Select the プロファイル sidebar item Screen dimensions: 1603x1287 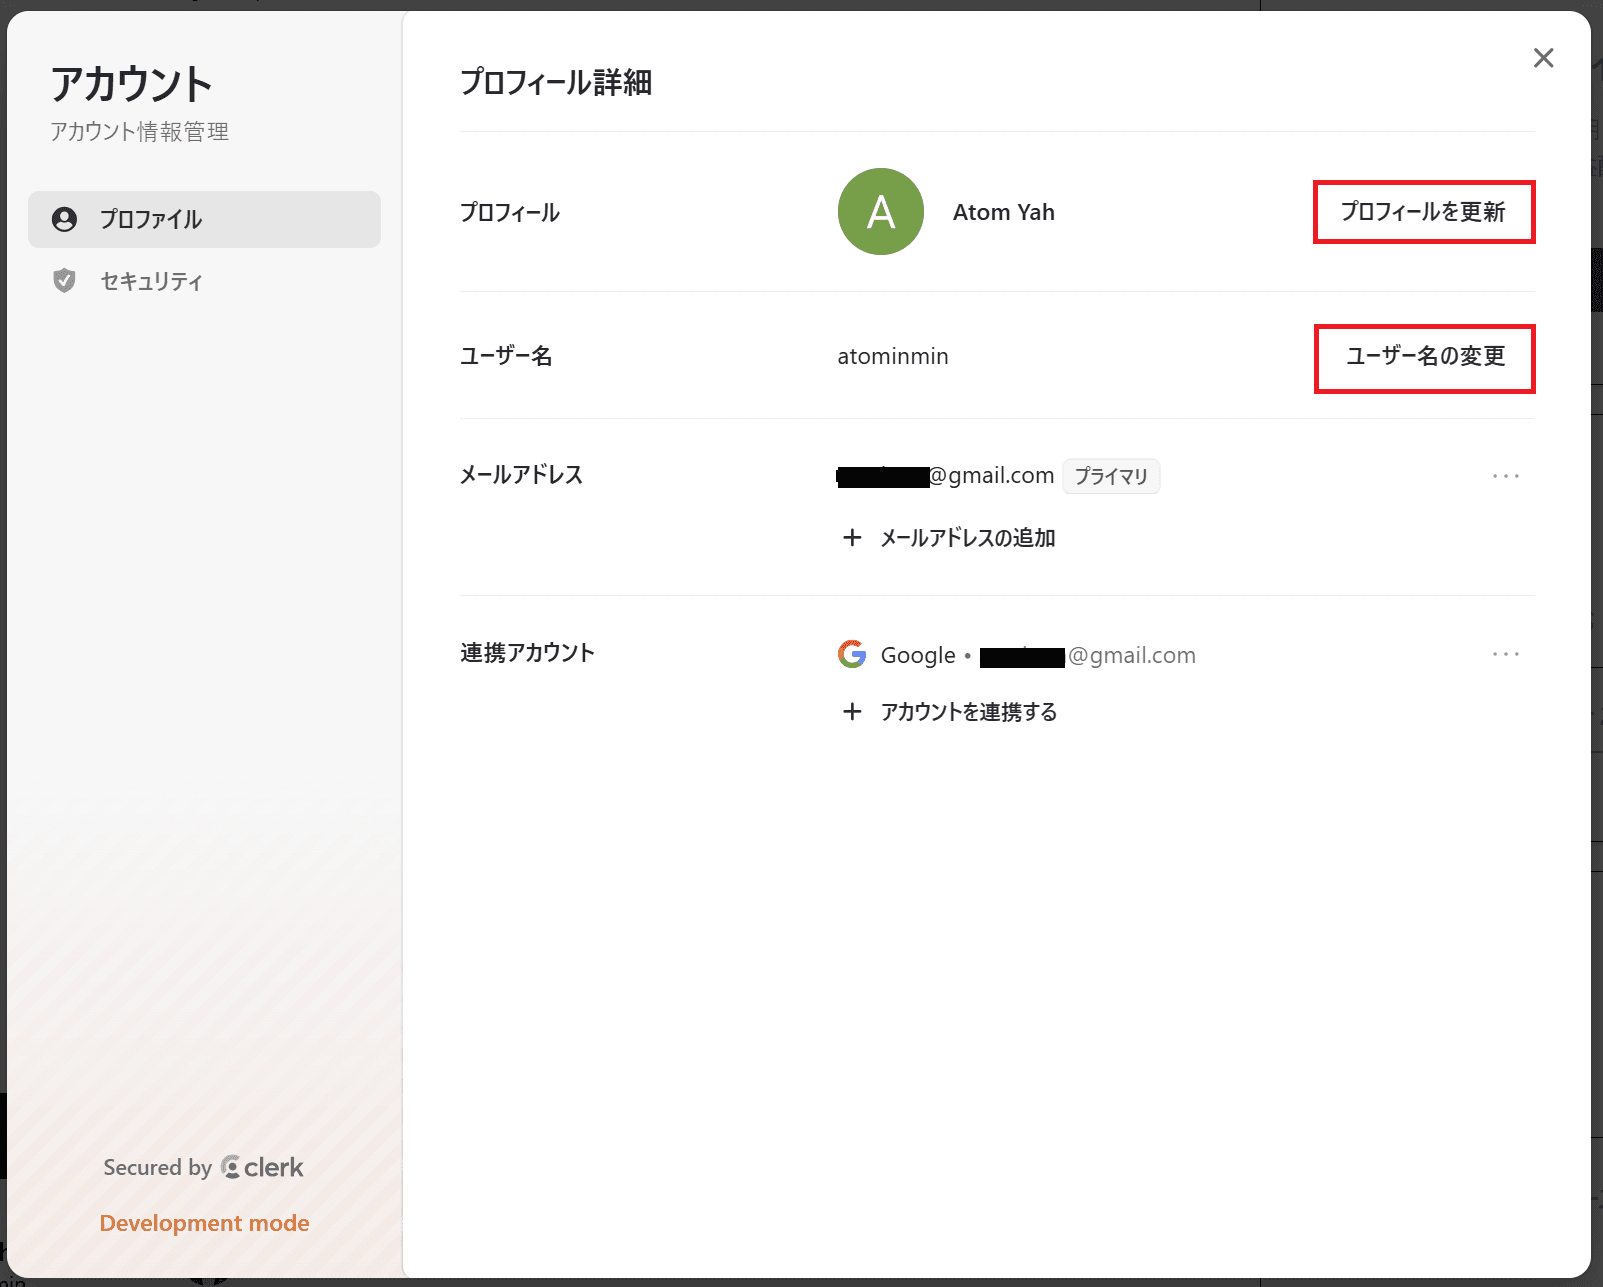point(150,219)
